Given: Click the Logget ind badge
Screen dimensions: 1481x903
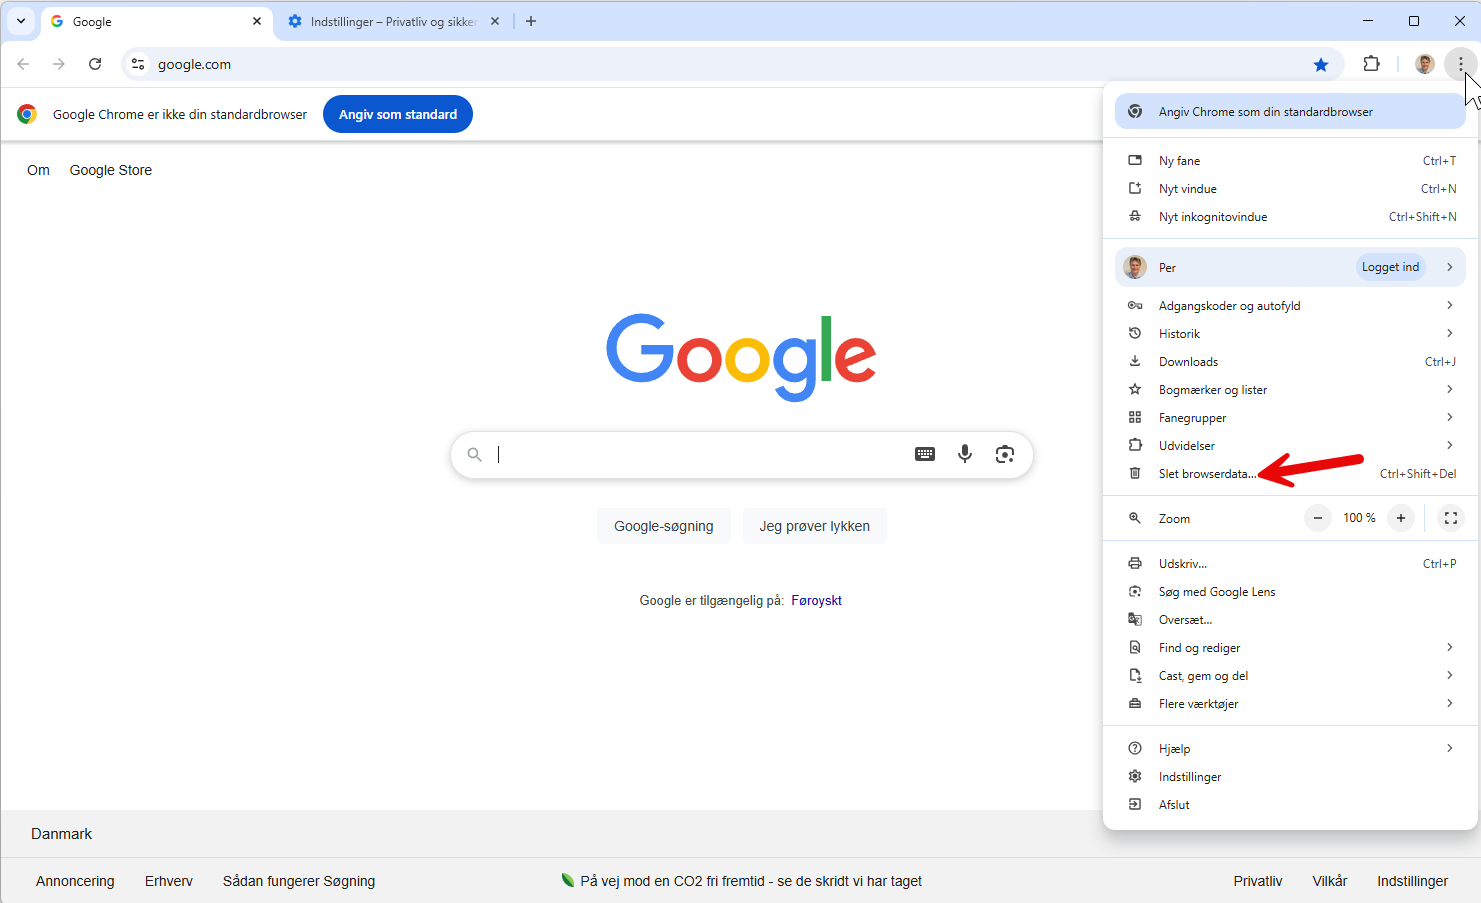Looking at the screenshot, I should click(1390, 267).
